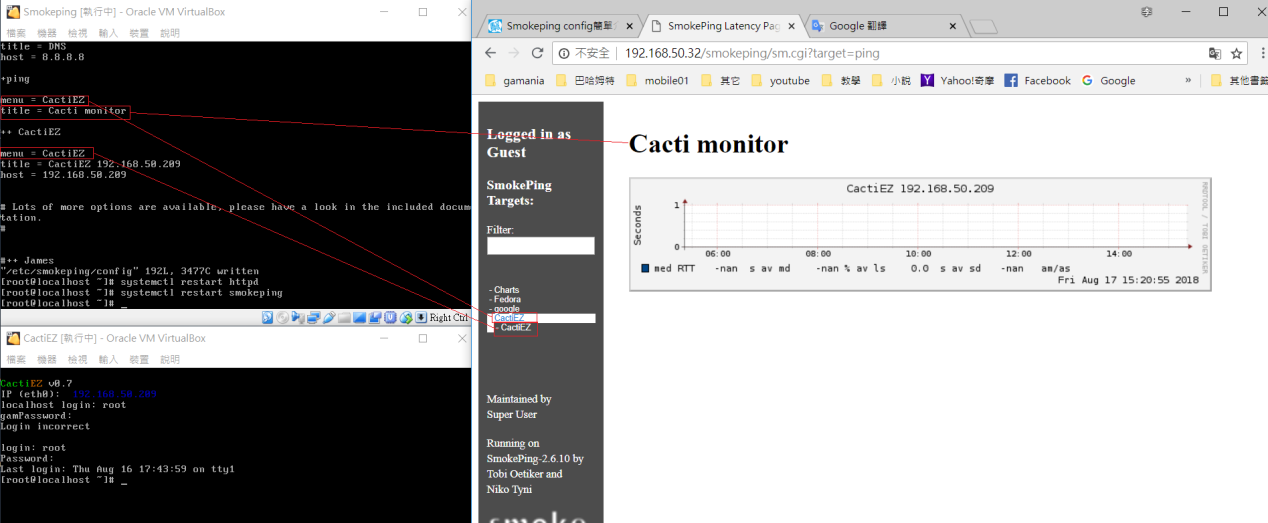Click the optical disc indicator icon
The width and height of the screenshot is (1268, 523).
coord(283,318)
